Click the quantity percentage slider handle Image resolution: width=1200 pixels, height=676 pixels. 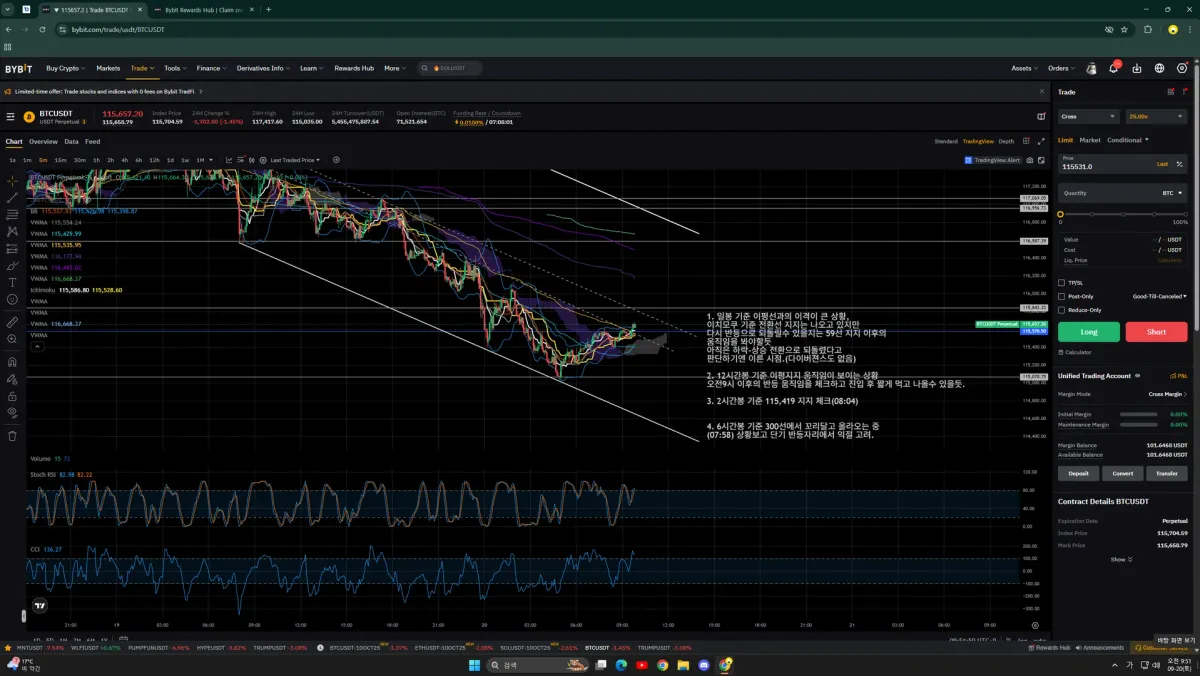1060,214
